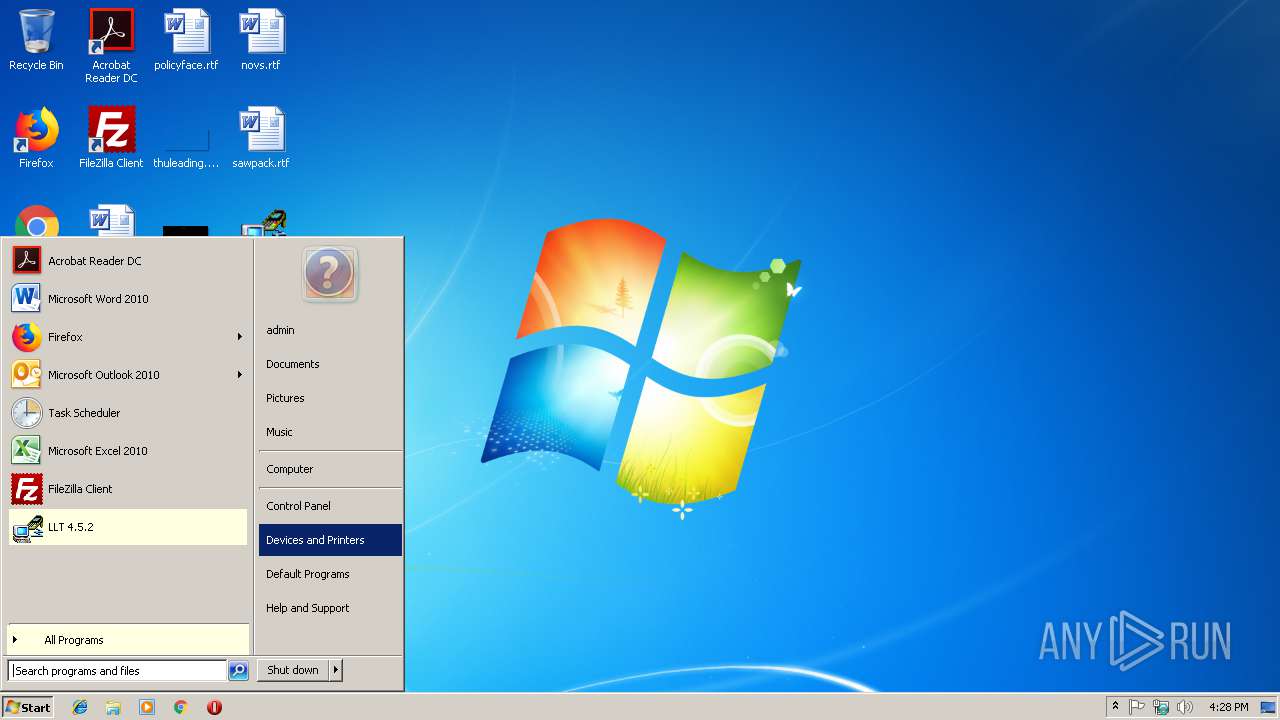Click Search programs and files field
Viewport: 1280px width, 720px height.
(118, 671)
